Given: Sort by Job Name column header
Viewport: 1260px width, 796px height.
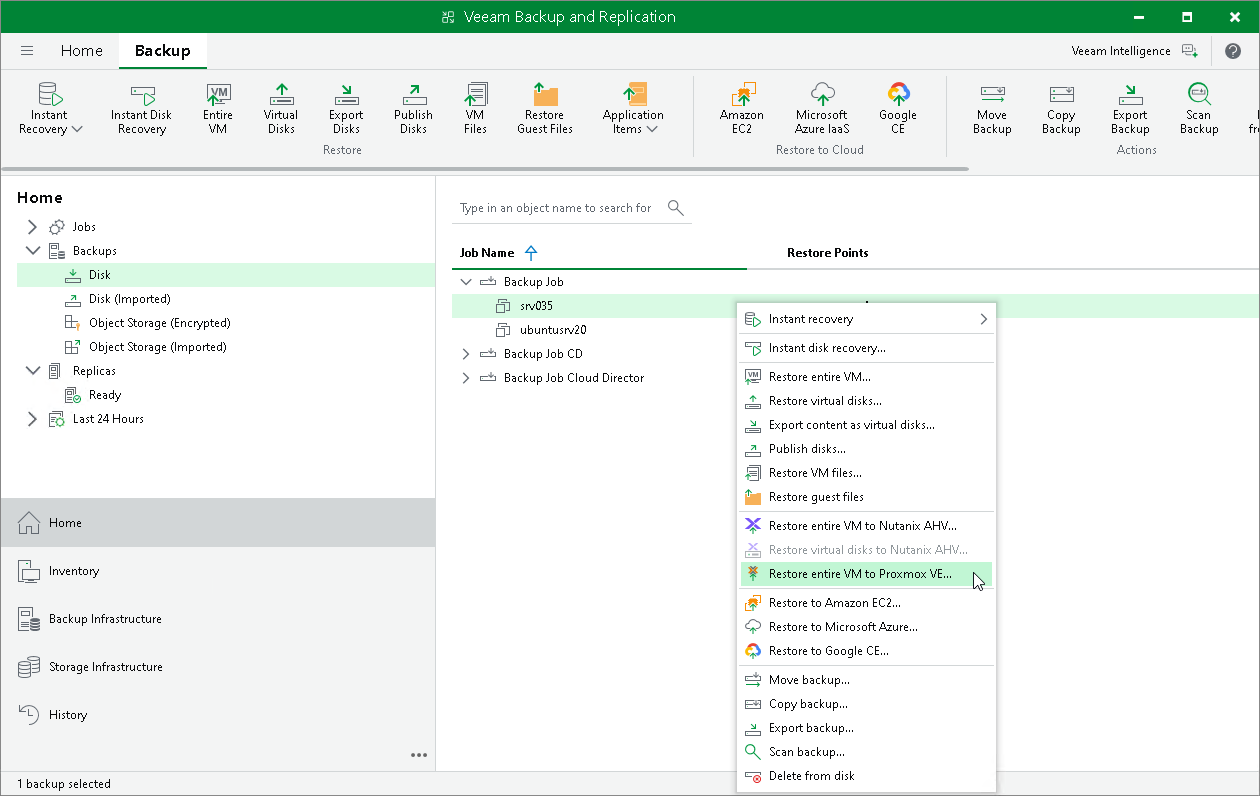Looking at the screenshot, I should [487, 253].
